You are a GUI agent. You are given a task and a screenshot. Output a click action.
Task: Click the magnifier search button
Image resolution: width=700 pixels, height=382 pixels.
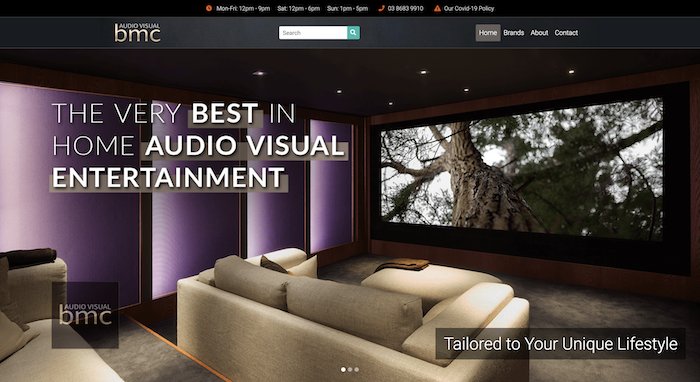pyautogui.click(x=354, y=33)
